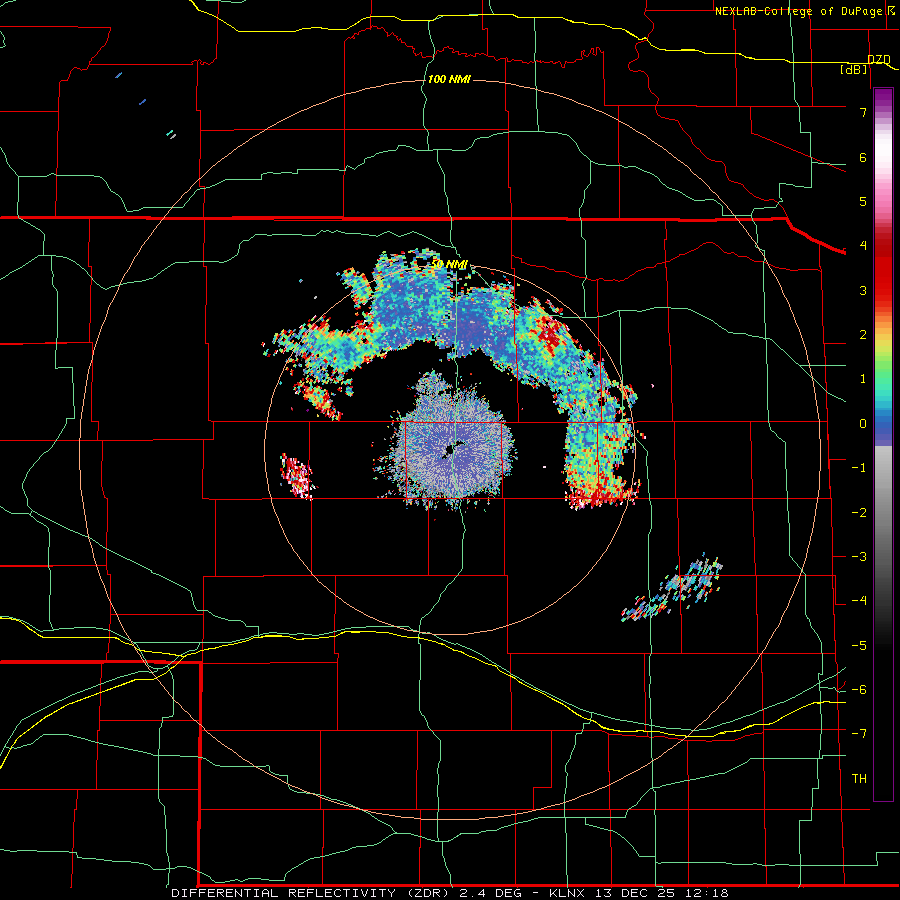This screenshot has height=900, width=900.
Task: Click the 6 value on color scale
Action: point(863,157)
